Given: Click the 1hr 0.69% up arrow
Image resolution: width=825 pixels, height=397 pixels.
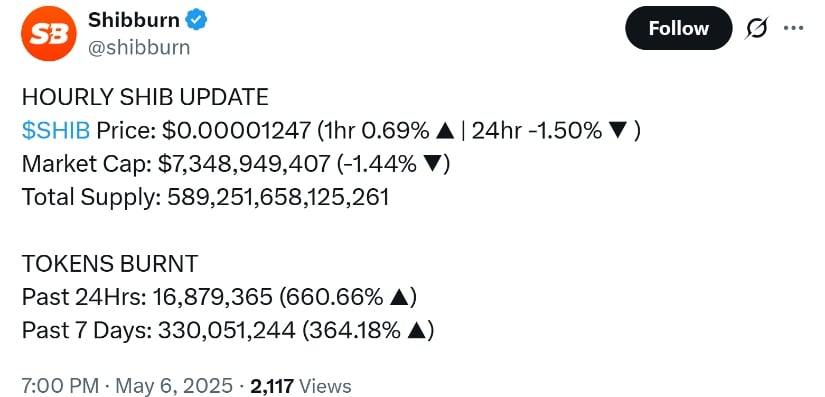Looking at the screenshot, I should coord(446,131).
